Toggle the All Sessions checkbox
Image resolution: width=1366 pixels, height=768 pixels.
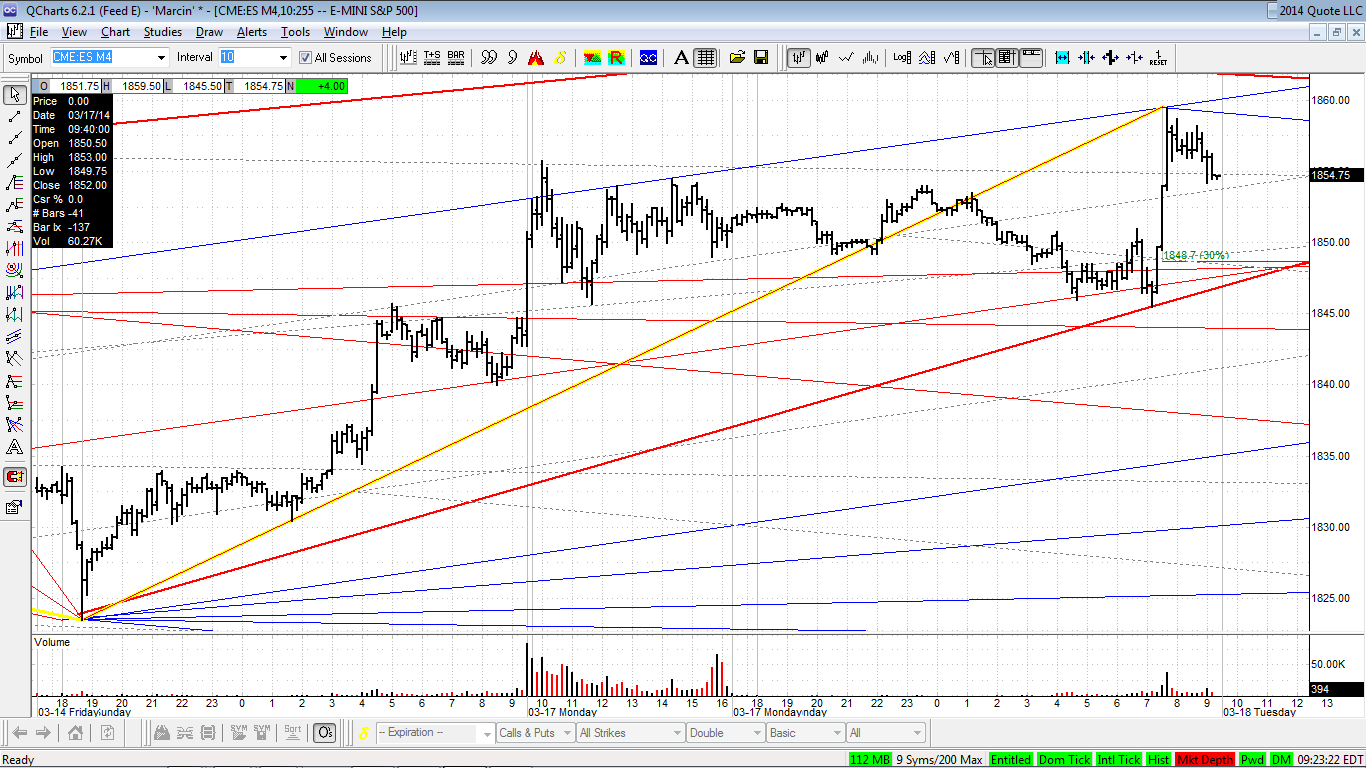(306, 58)
